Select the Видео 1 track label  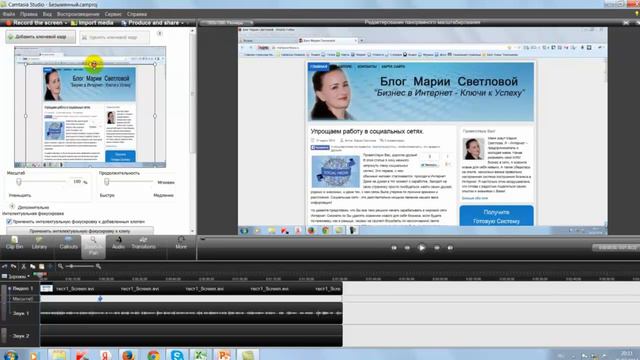point(22,289)
